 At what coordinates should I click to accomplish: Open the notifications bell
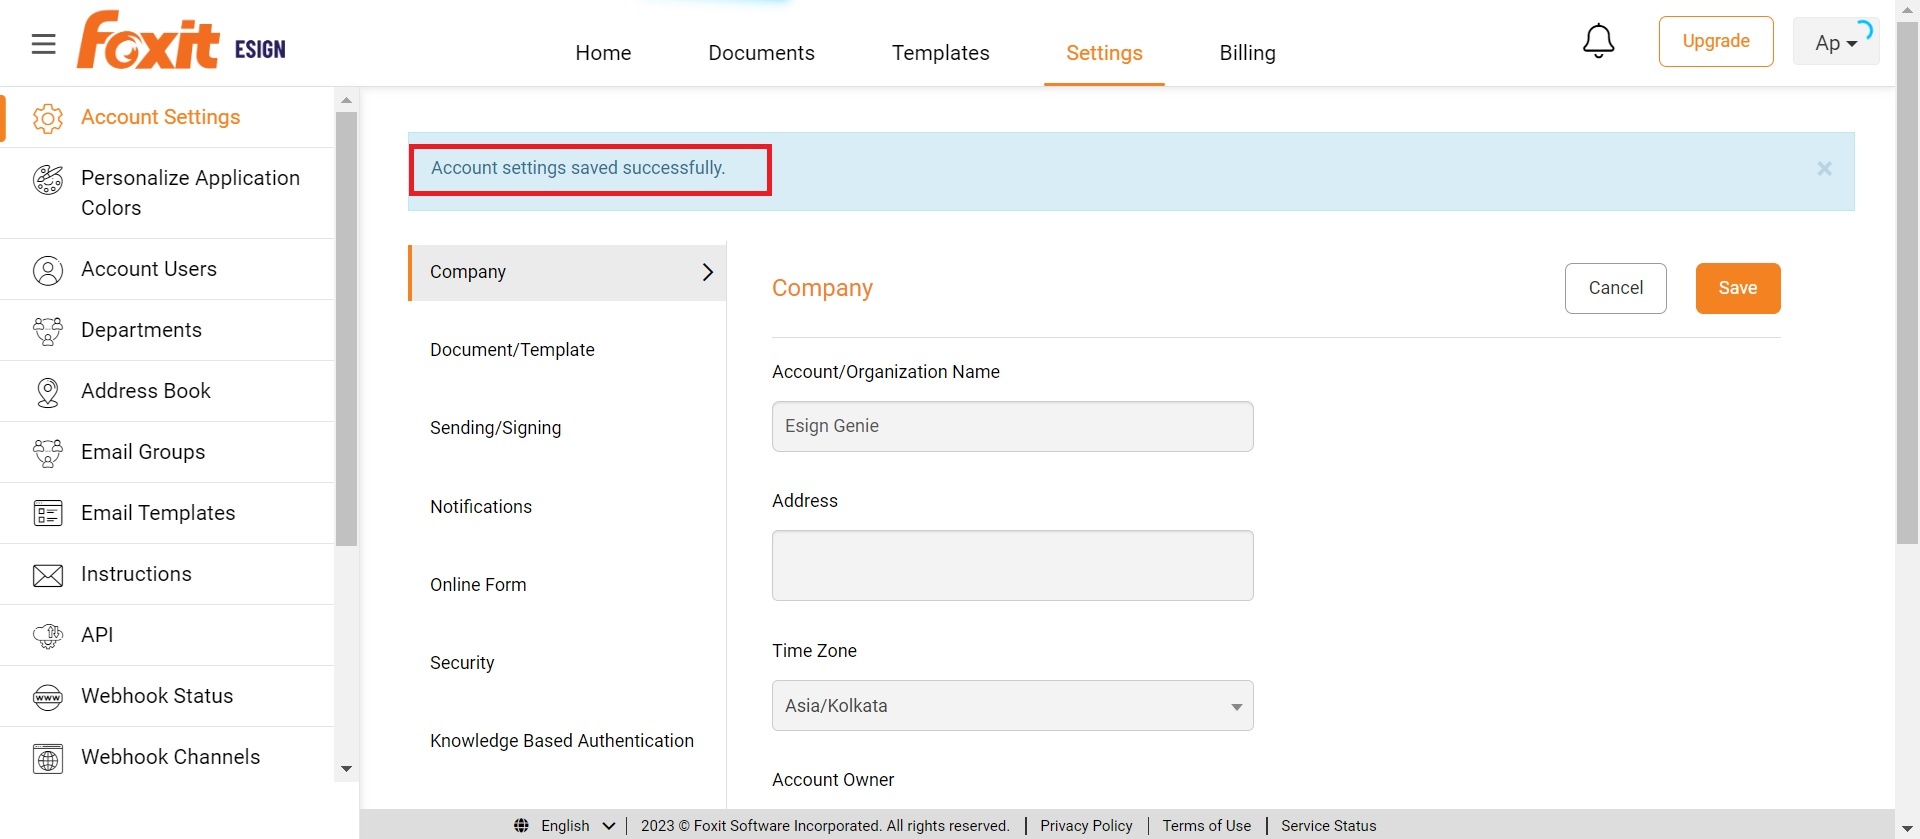point(1598,41)
